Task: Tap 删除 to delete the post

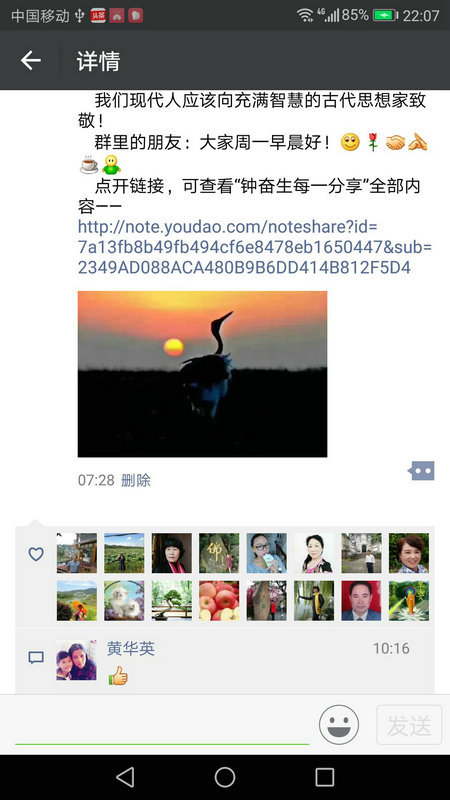Action: click(x=136, y=480)
